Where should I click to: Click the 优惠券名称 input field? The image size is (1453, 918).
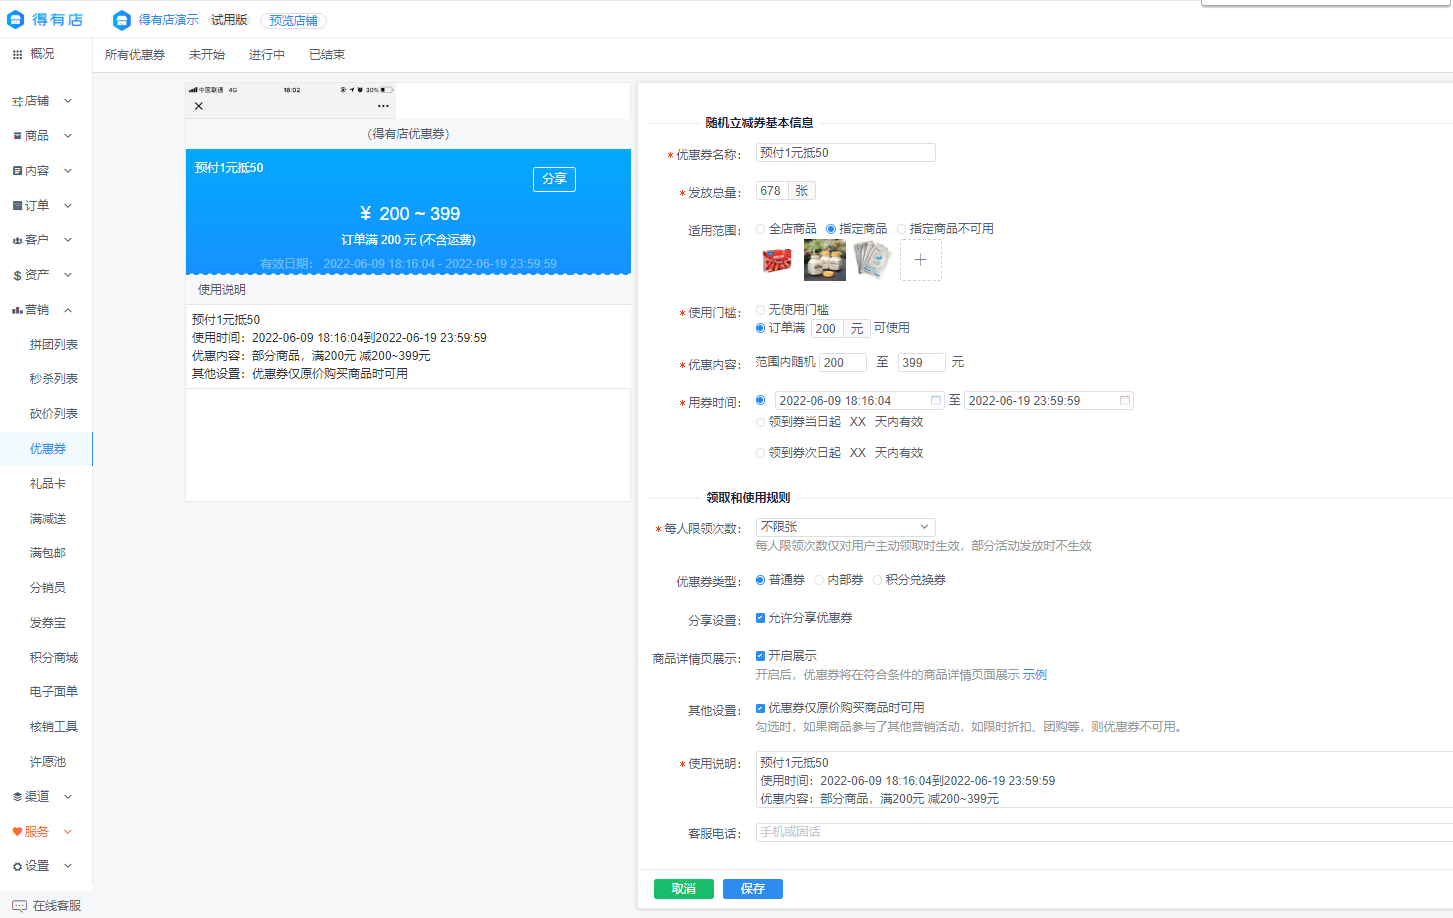846,153
